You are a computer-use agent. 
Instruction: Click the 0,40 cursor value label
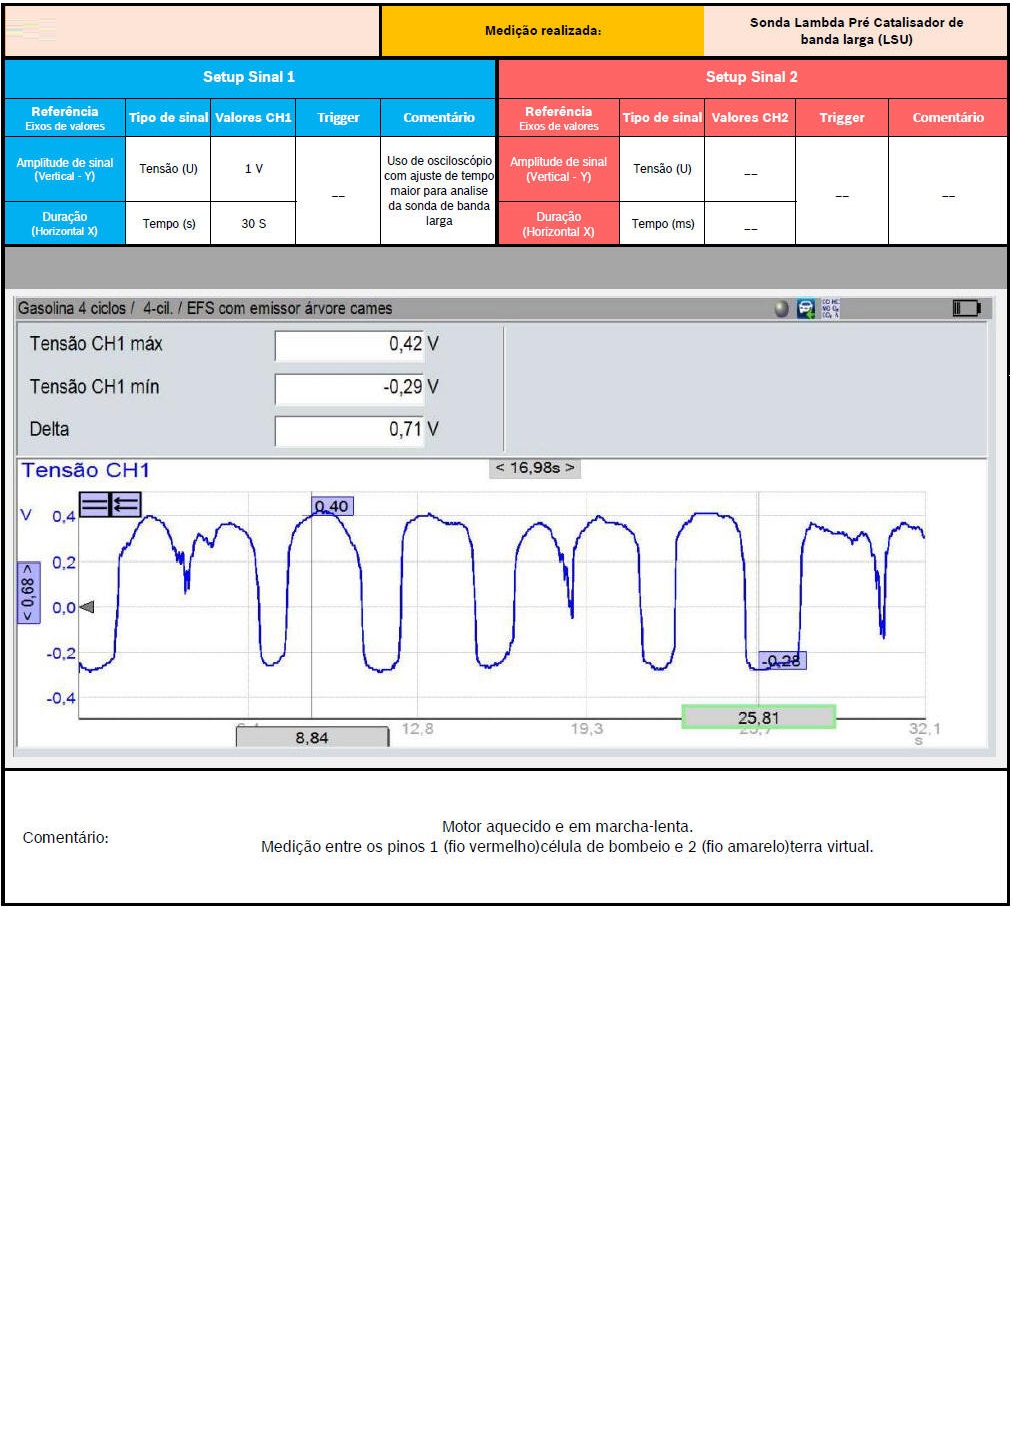332,506
